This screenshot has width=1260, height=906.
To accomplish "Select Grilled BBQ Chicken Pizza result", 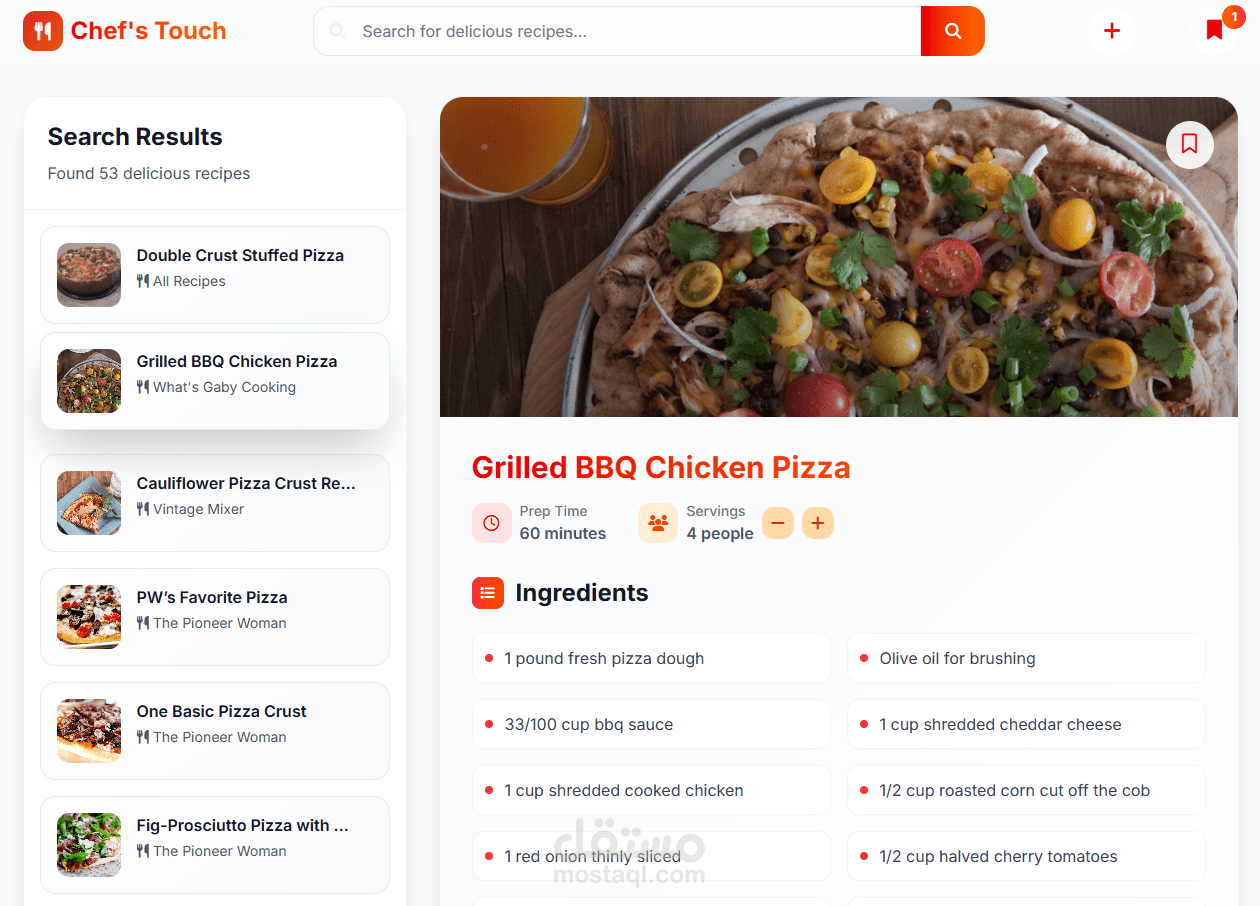I will (x=215, y=381).
